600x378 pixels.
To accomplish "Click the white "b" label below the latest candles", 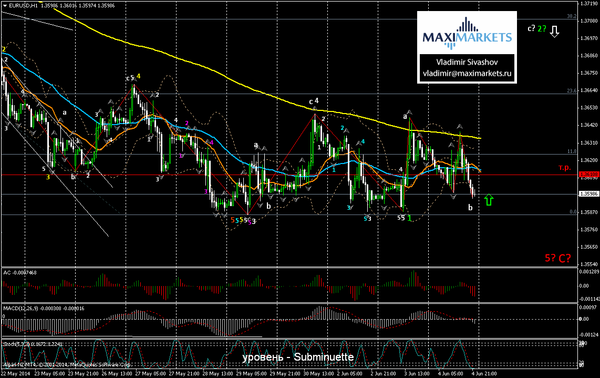I will [x=470, y=207].
